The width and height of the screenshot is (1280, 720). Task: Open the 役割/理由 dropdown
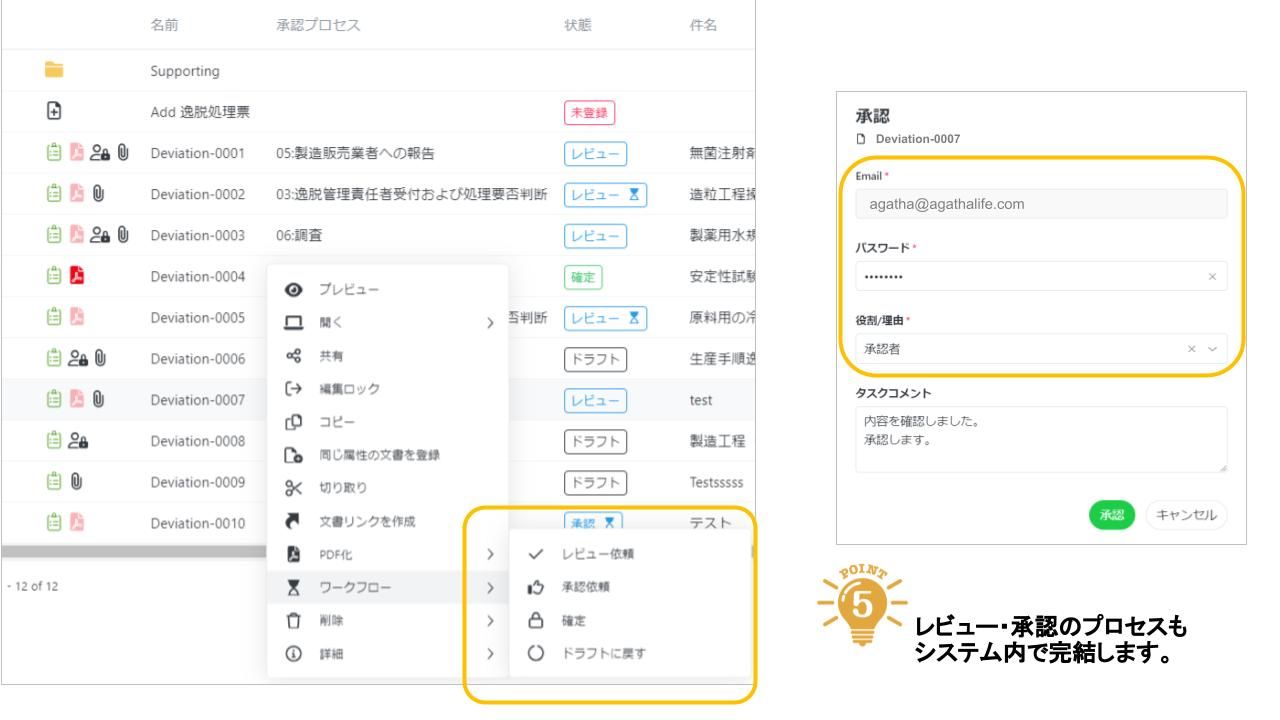pyautogui.click(x=1214, y=349)
